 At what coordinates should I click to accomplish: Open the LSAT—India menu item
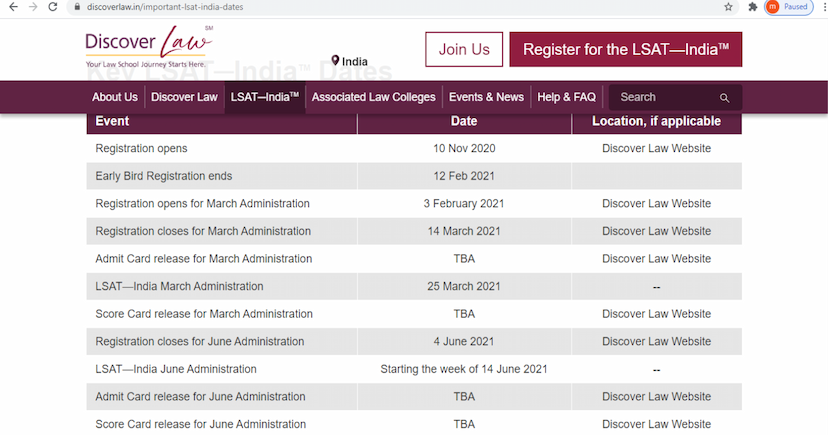[265, 97]
